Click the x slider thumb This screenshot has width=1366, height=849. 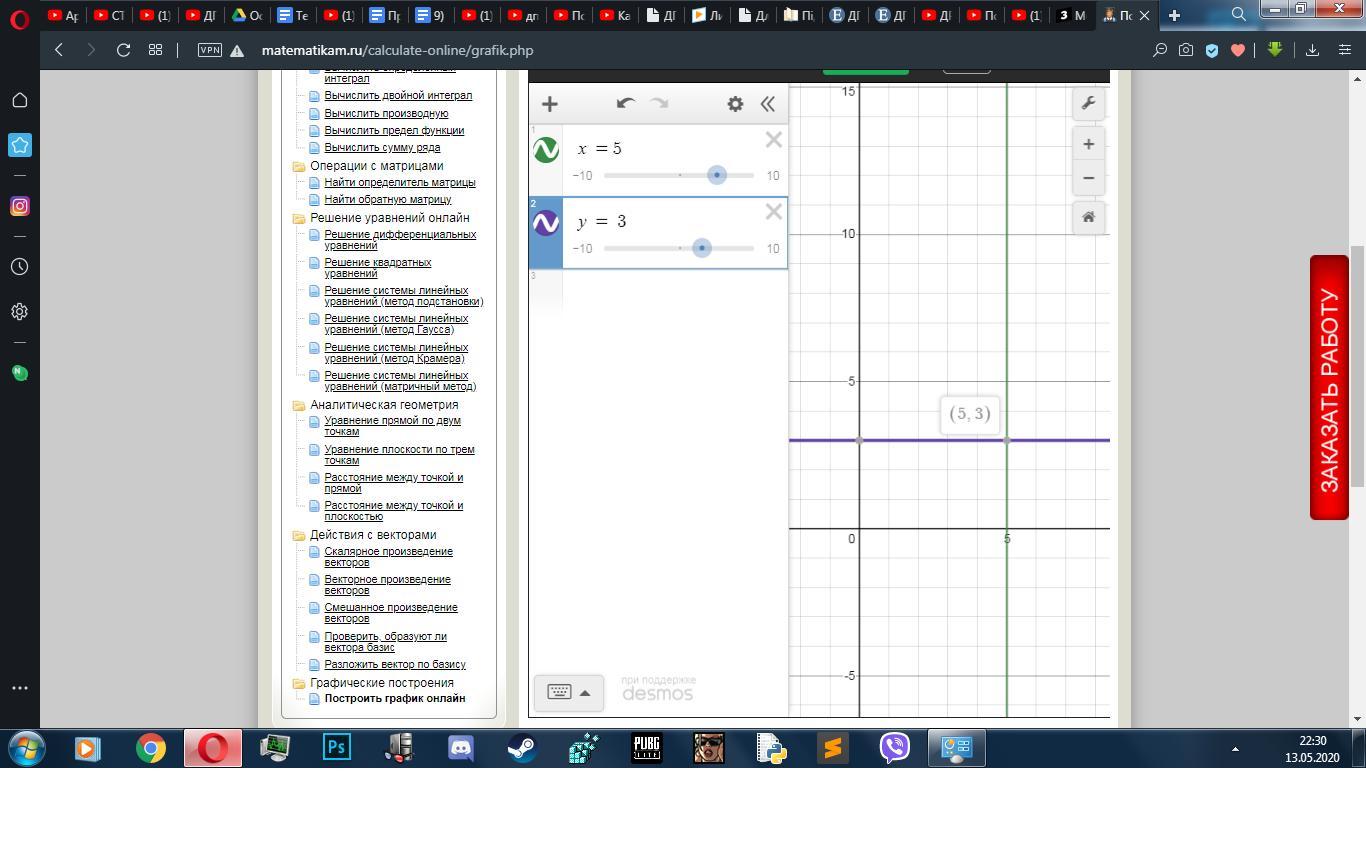coord(716,175)
